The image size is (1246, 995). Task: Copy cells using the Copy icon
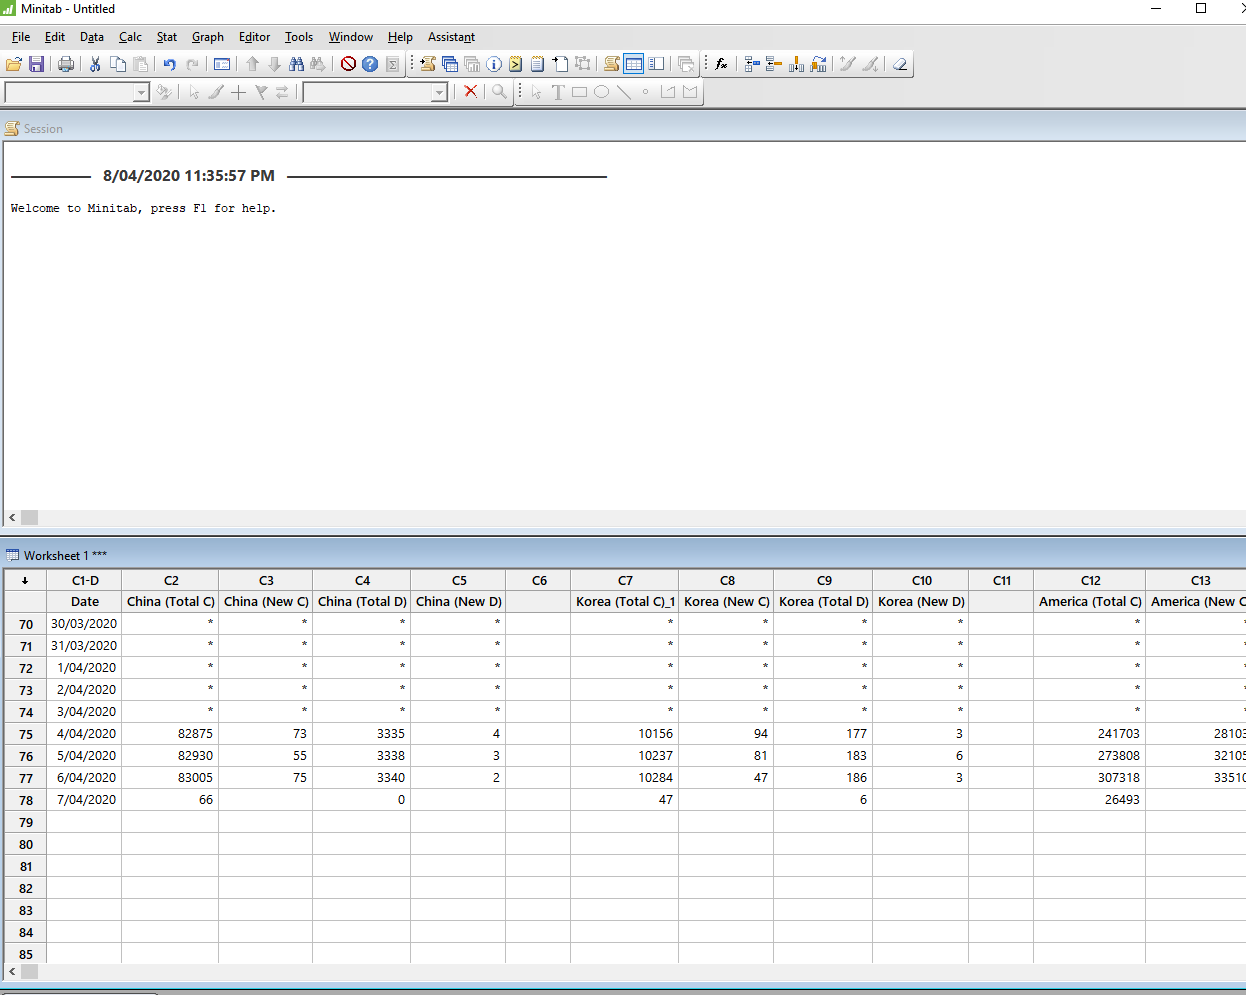[118, 64]
